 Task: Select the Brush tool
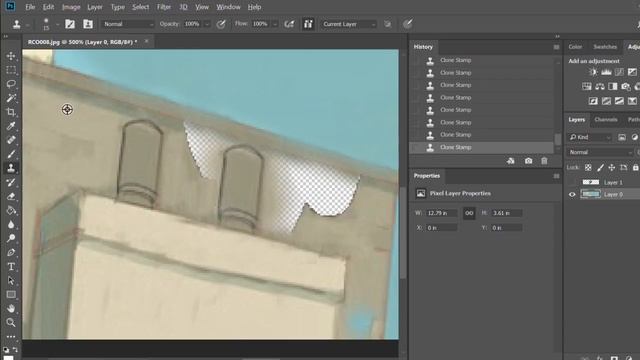(x=11, y=154)
